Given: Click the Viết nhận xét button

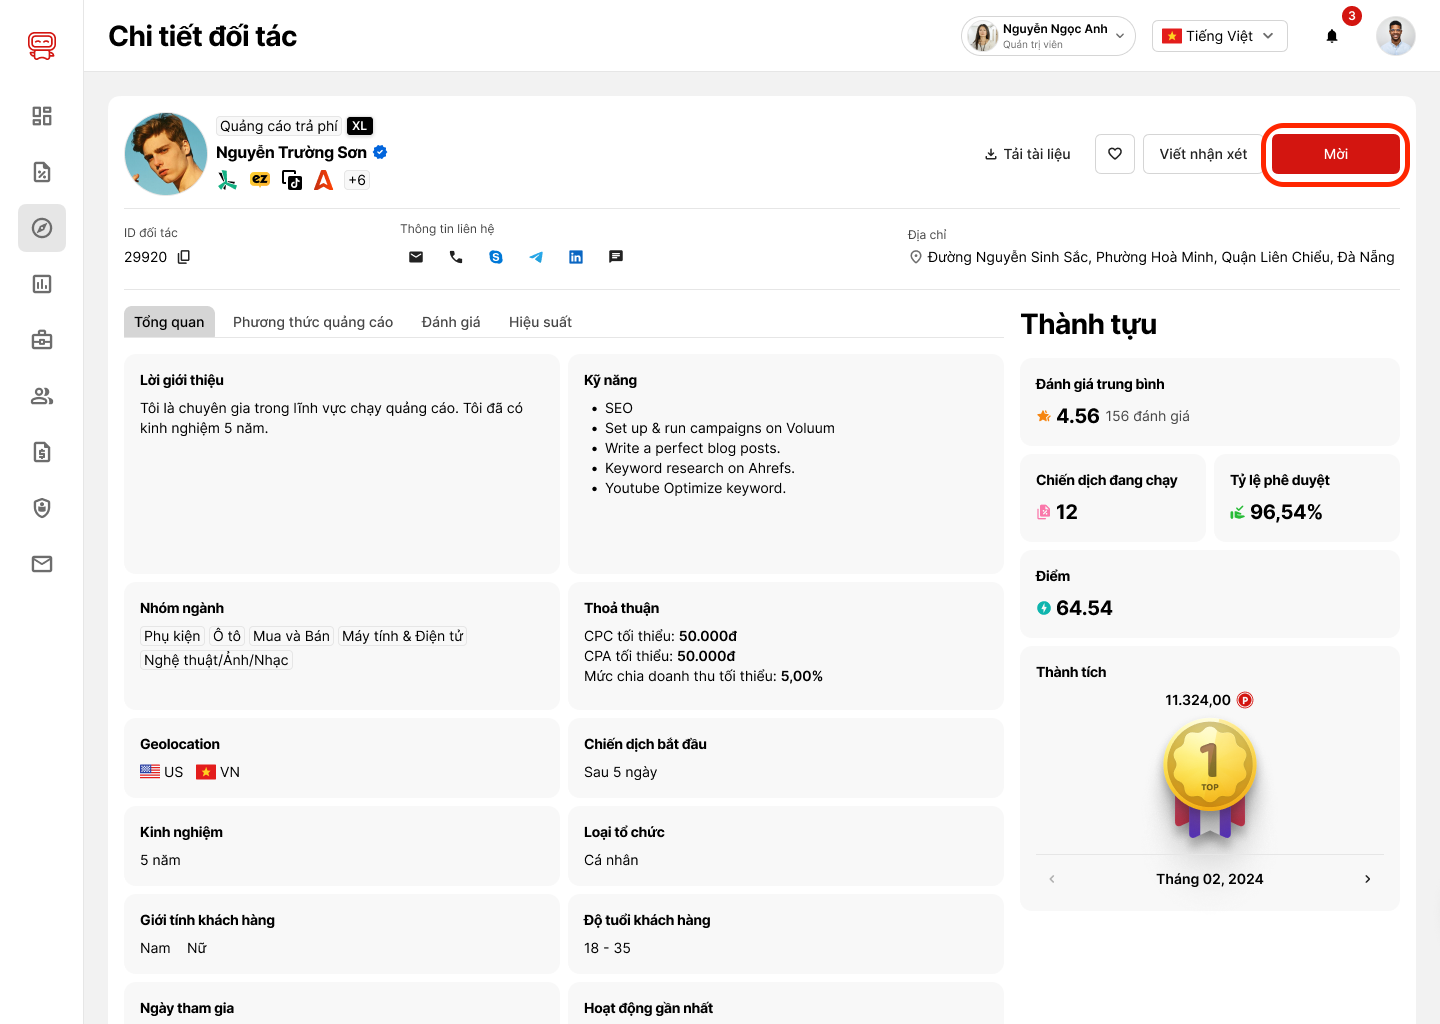Looking at the screenshot, I should click(x=1203, y=154).
